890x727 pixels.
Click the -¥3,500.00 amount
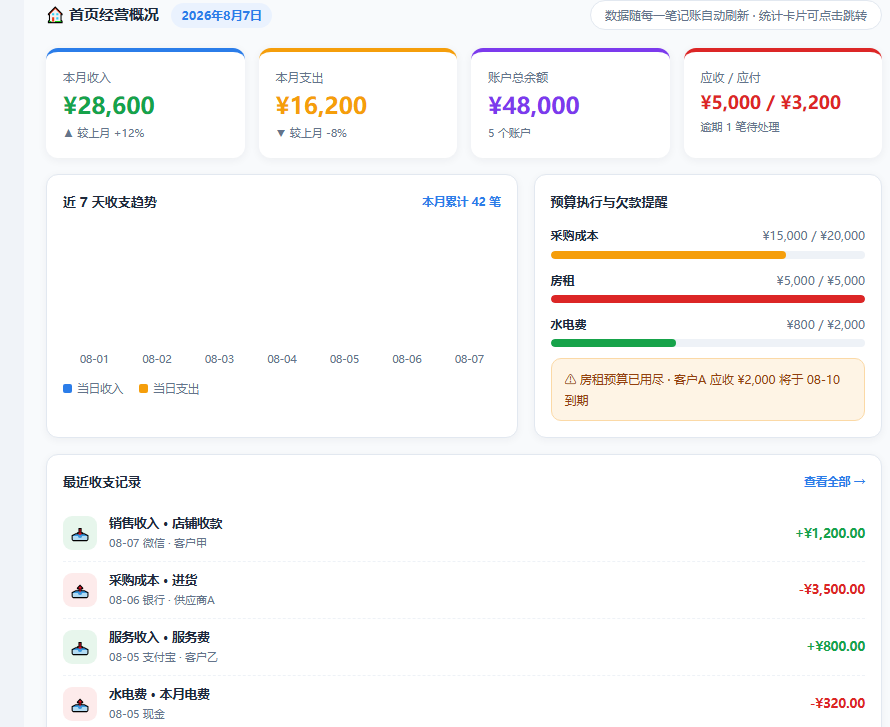pos(832,590)
